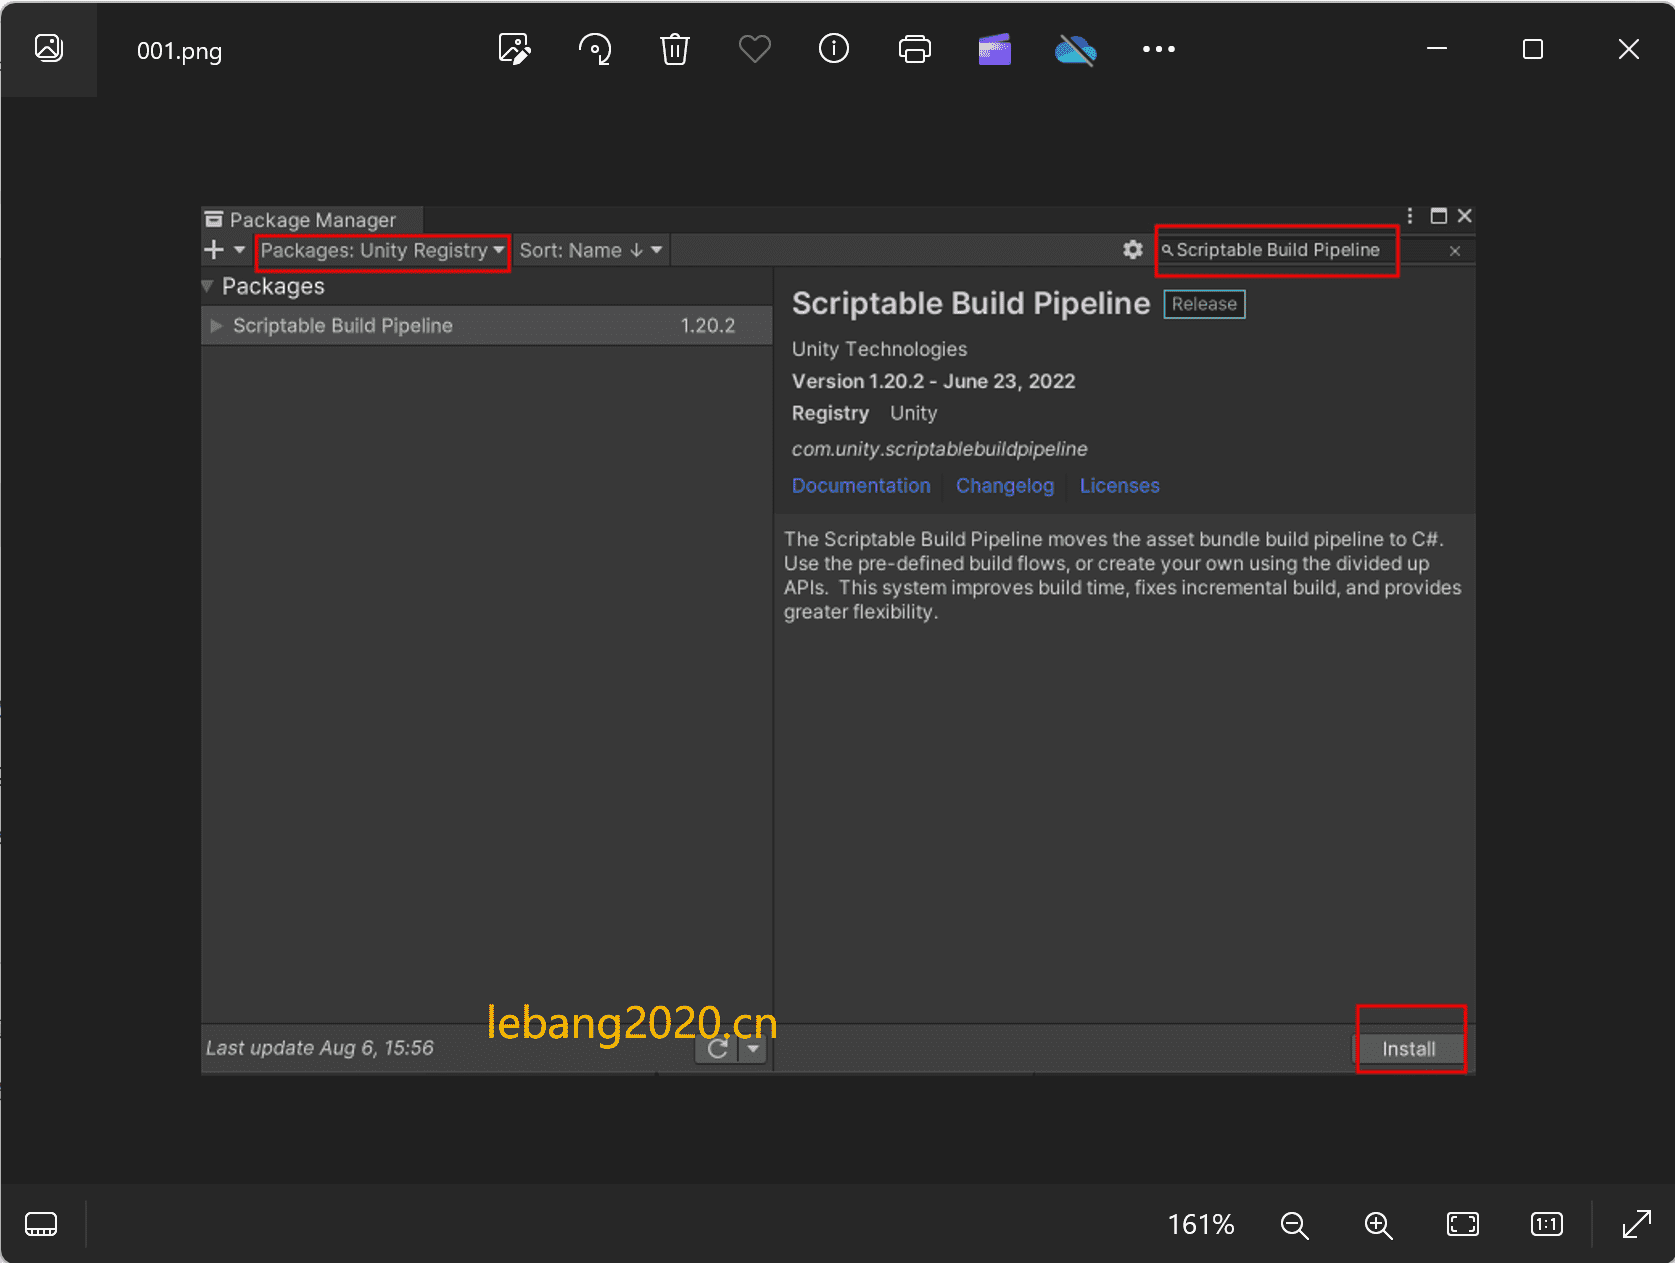Clear the search field with the x

1455,251
